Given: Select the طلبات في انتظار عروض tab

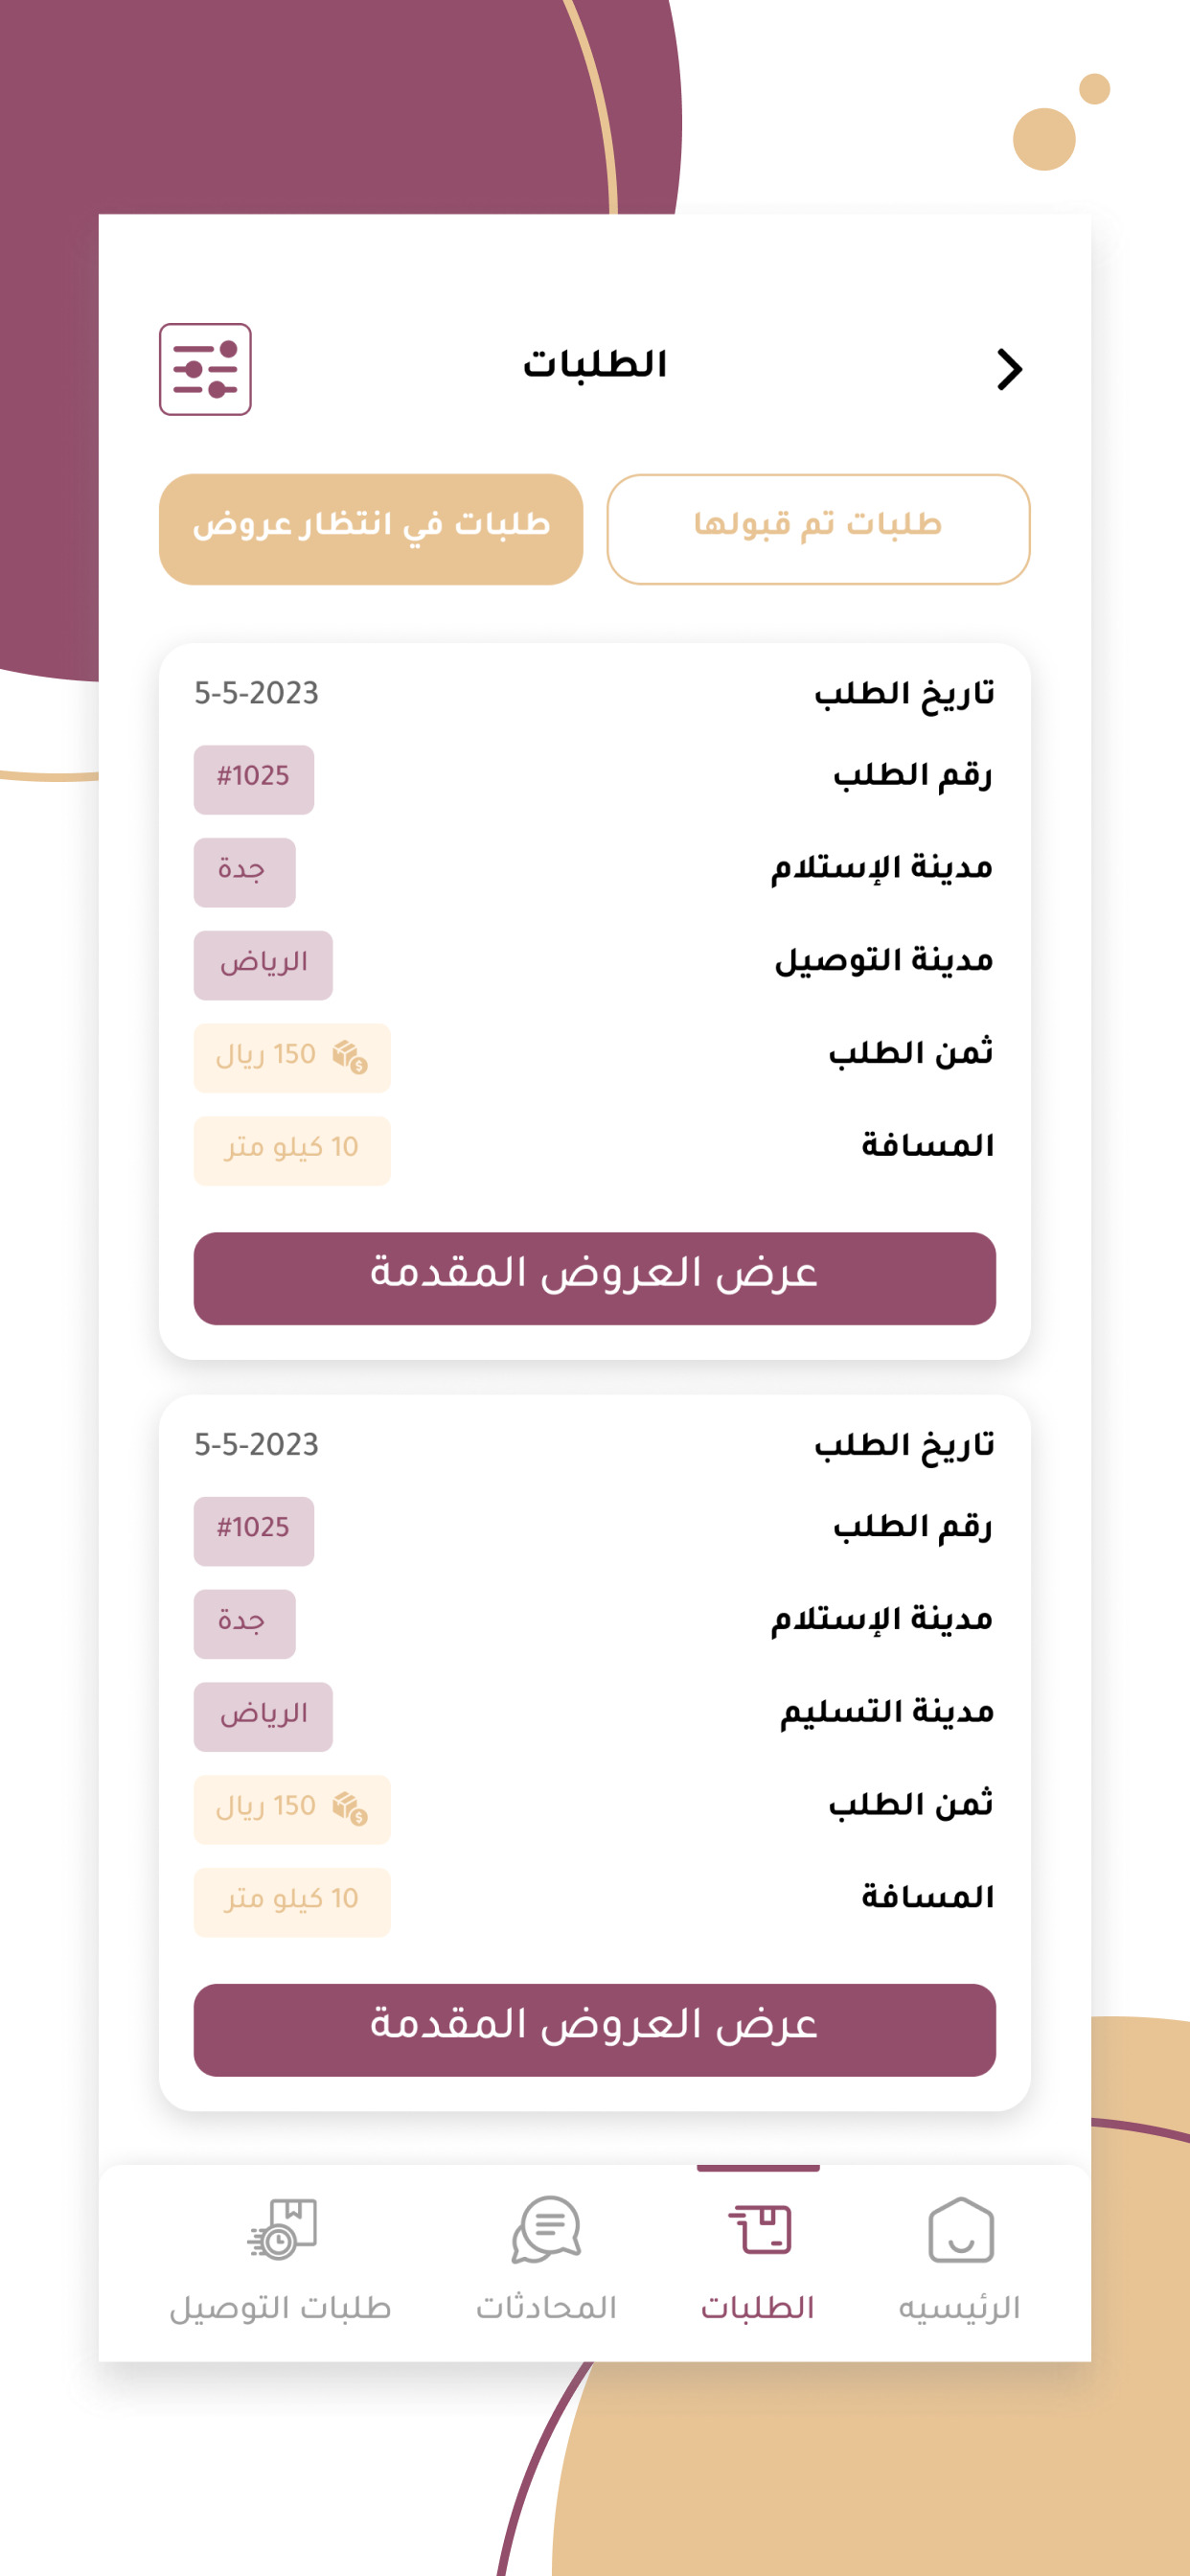Looking at the screenshot, I should [371, 529].
